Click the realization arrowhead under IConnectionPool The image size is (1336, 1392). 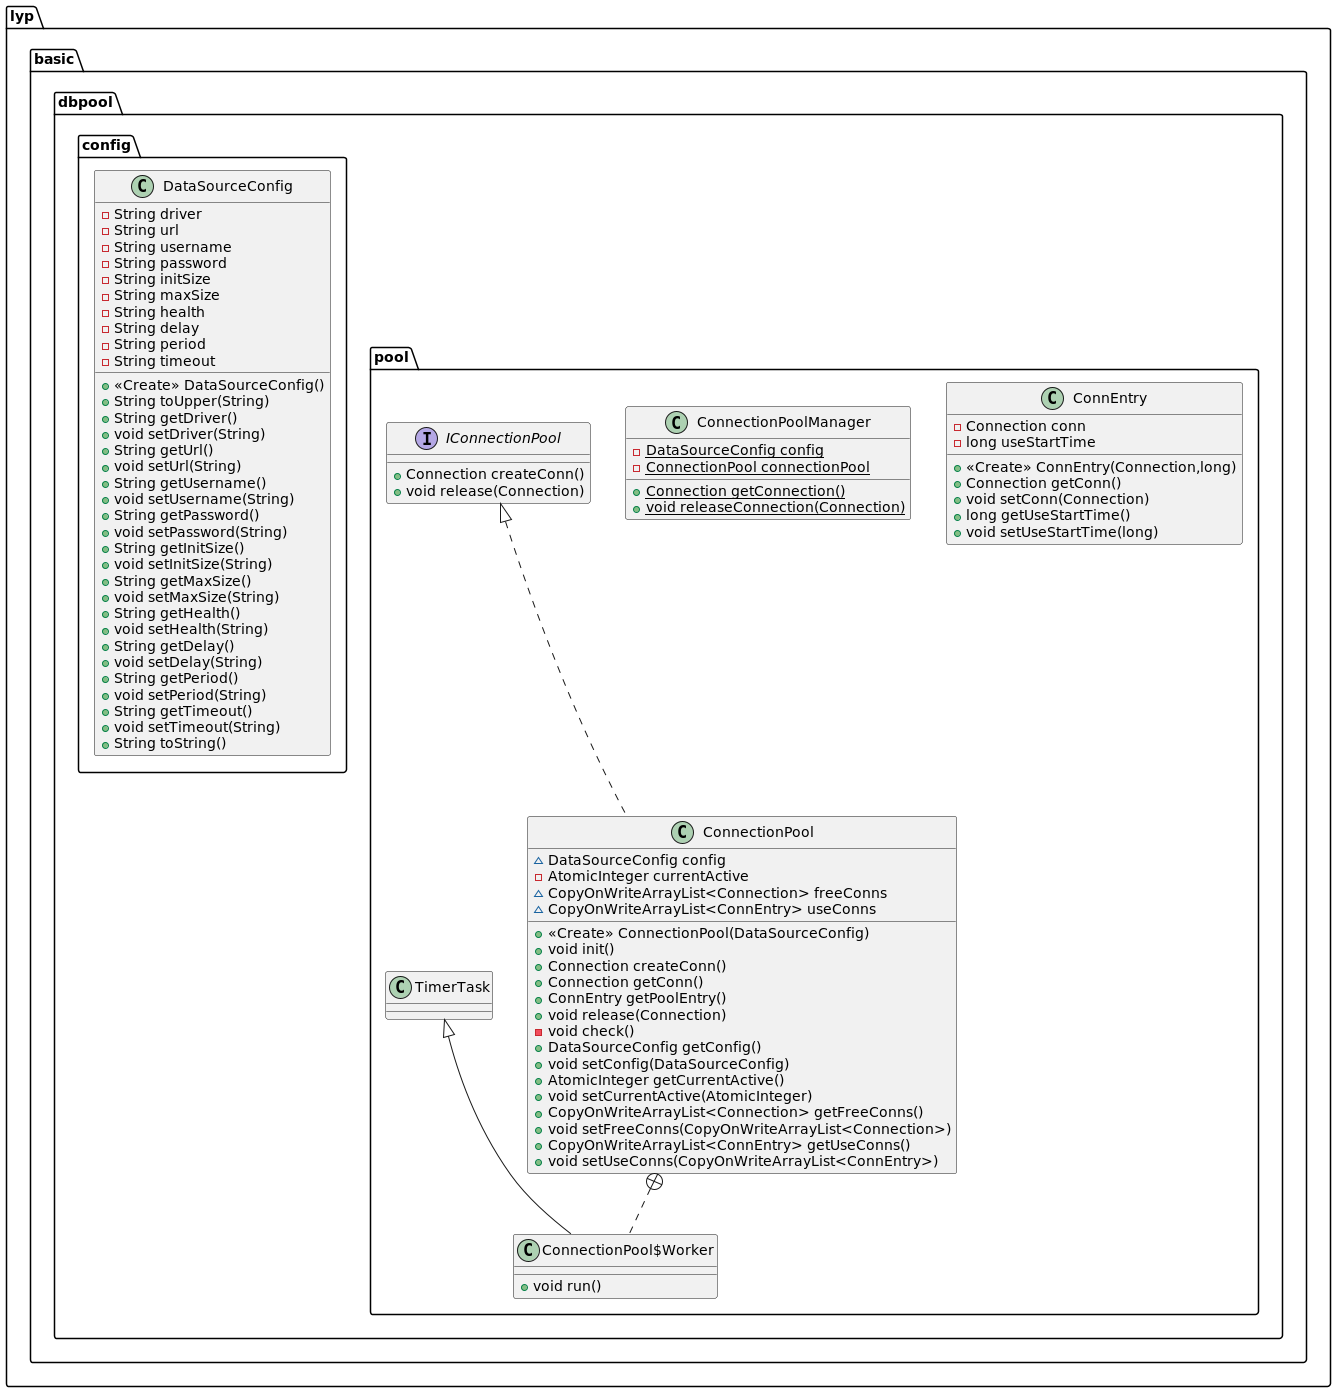point(506,514)
